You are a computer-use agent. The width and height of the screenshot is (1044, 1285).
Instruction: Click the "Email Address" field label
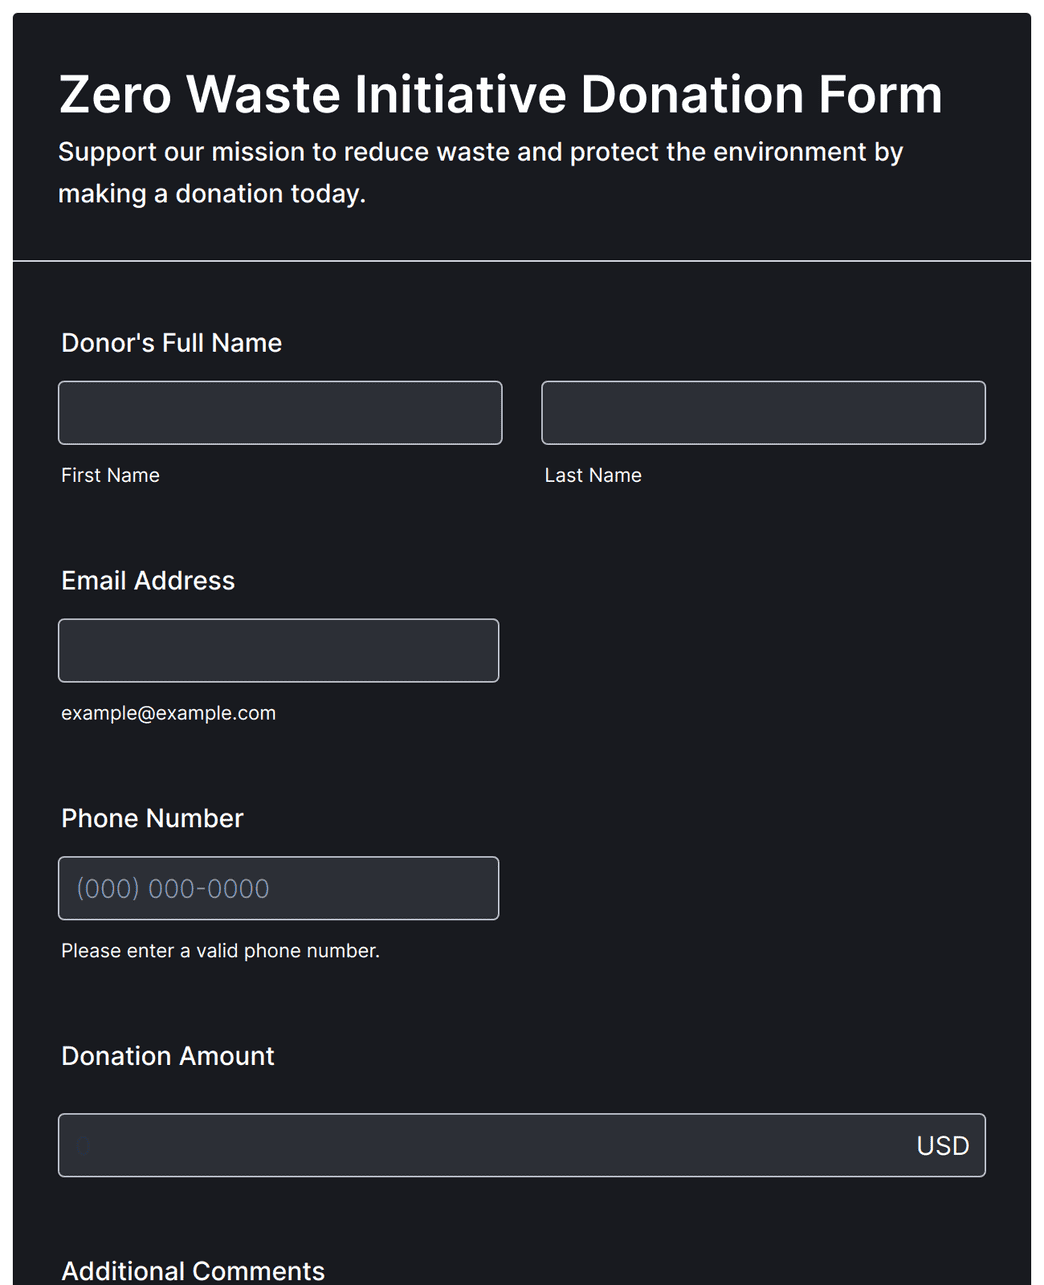click(148, 581)
